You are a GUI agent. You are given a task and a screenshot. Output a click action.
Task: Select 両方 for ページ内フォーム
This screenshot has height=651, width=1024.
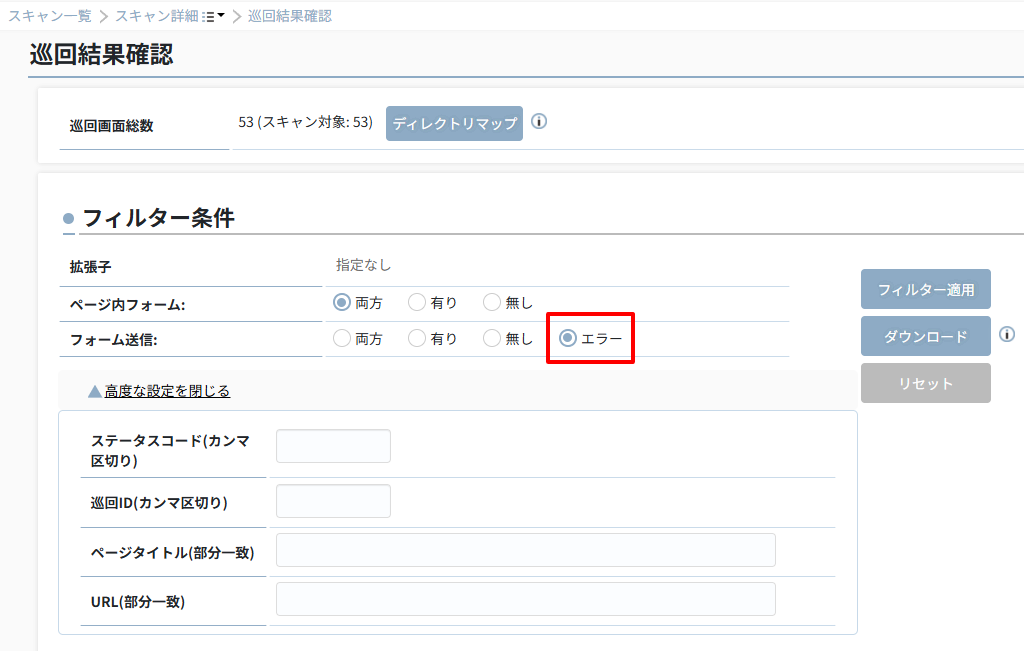tap(342, 302)
